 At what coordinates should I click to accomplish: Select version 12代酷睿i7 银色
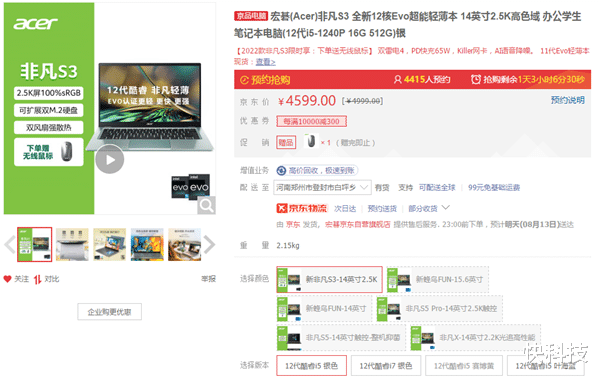click(x=386, y=366)
